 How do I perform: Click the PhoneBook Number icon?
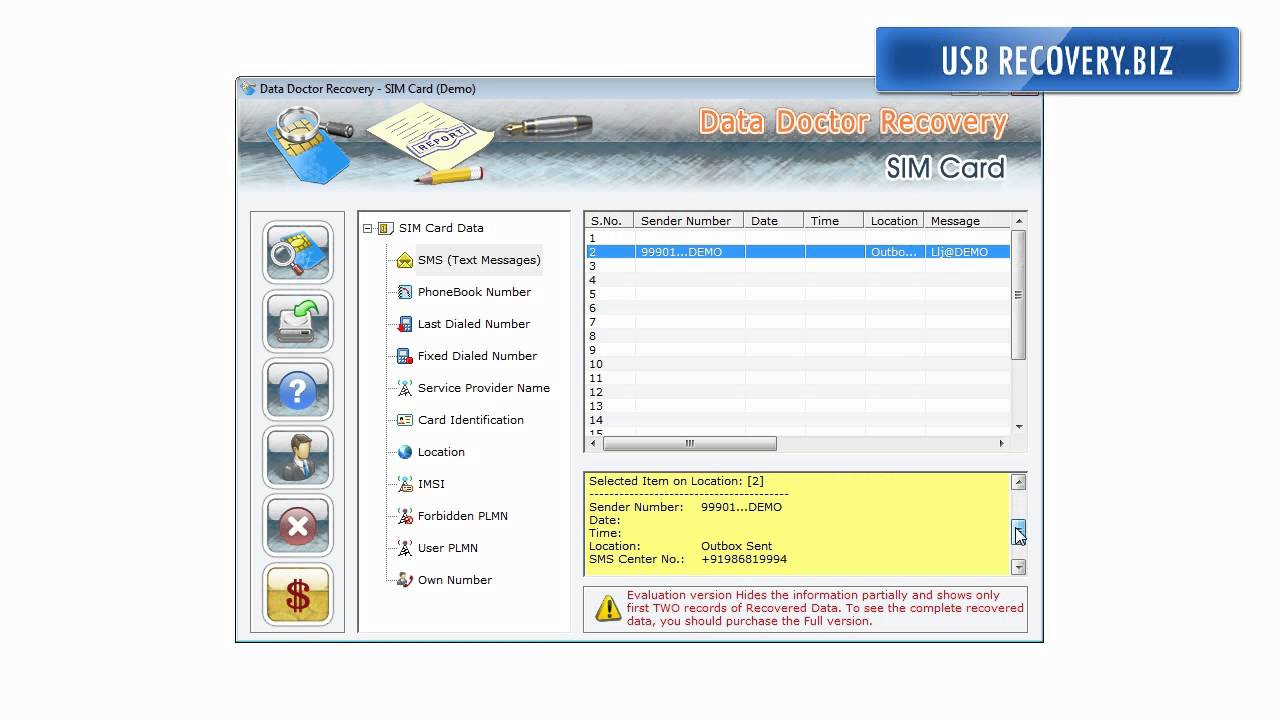(404, 292)
